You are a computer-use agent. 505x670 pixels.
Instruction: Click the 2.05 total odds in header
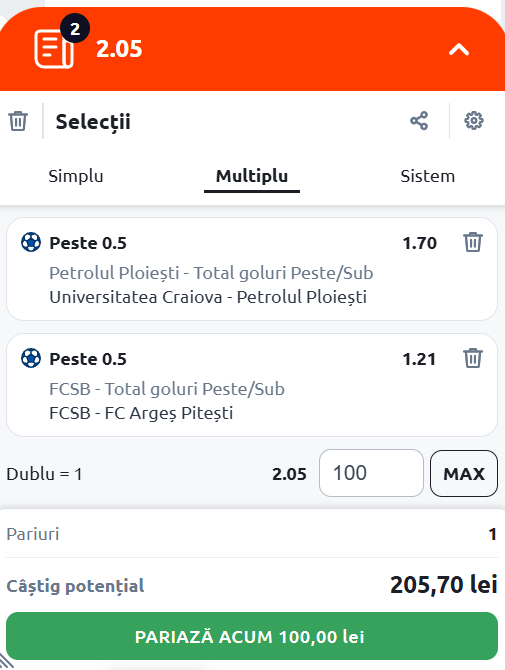point(119,49)
